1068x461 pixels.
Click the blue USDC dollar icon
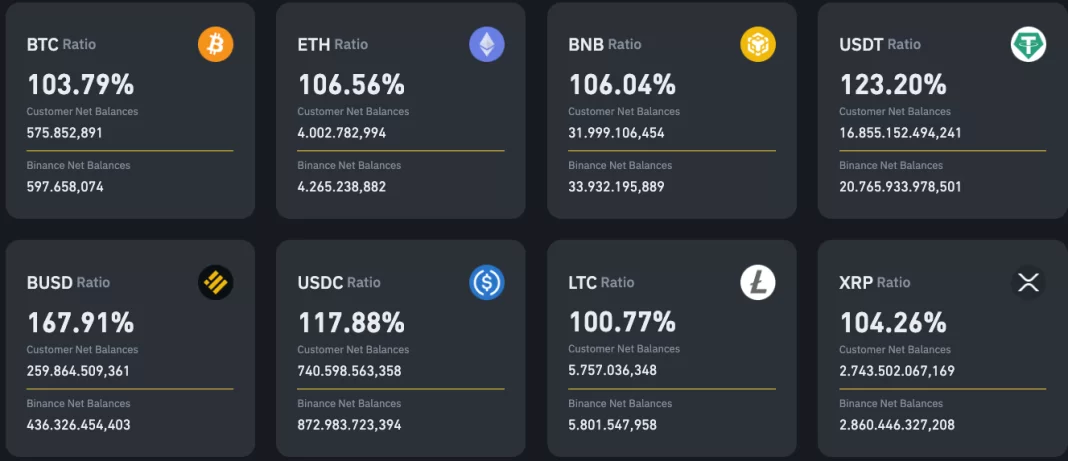click(487, 283)
